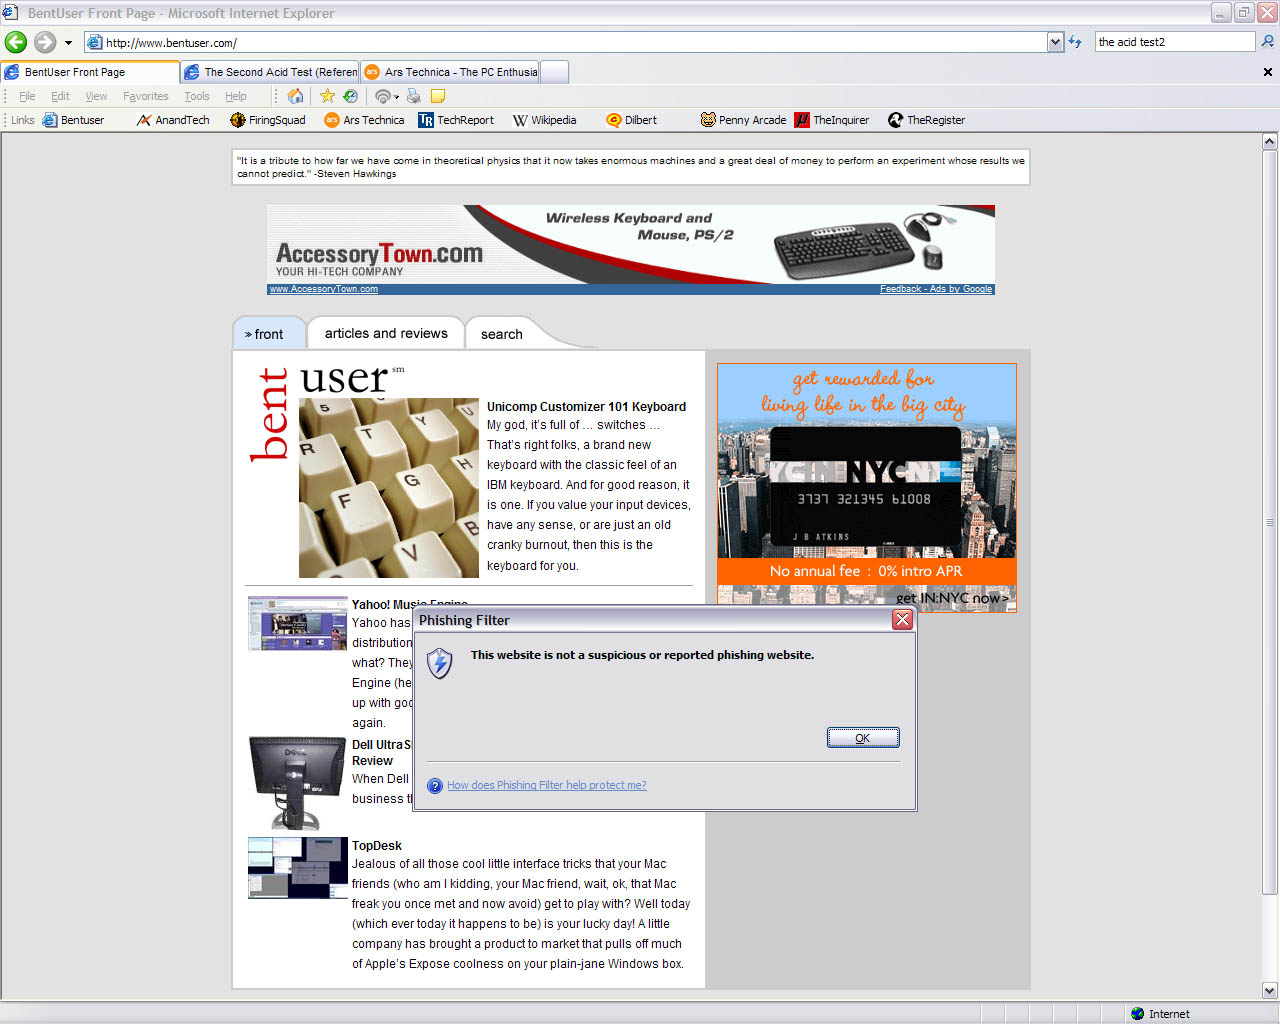Click the Favorites star icon
Screen dimensions: 1280x1024
pyautogui.click(x=327, y=96)
